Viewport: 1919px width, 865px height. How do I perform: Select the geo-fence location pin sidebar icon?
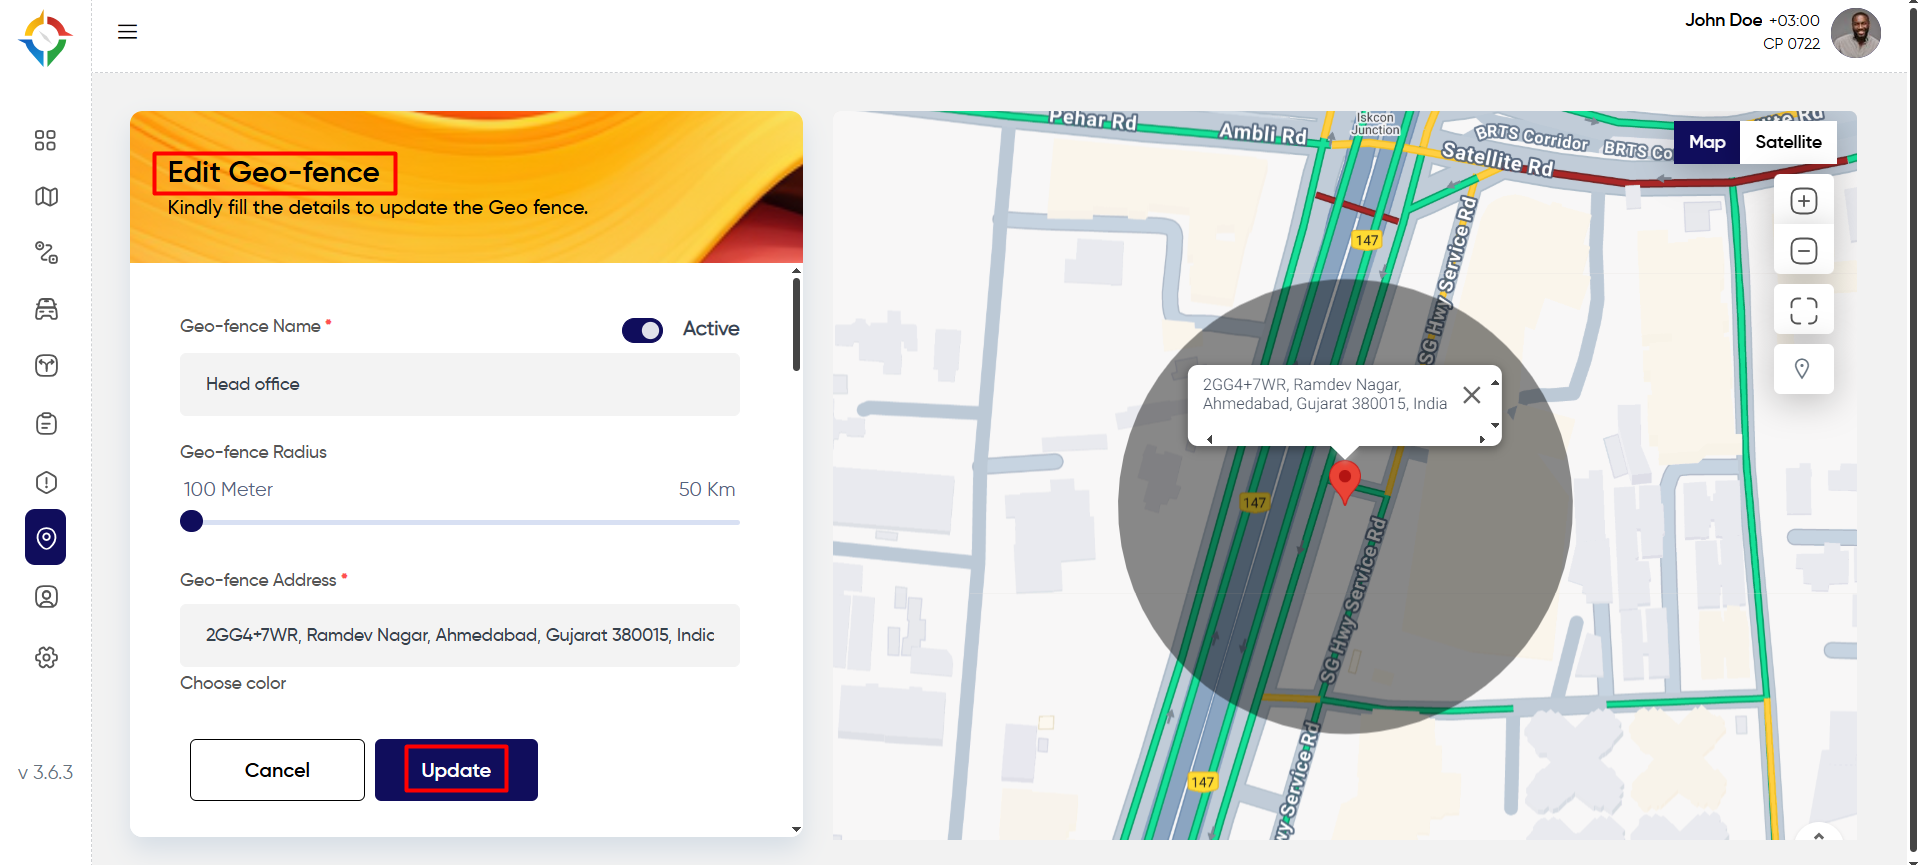[x=46, y=537]
